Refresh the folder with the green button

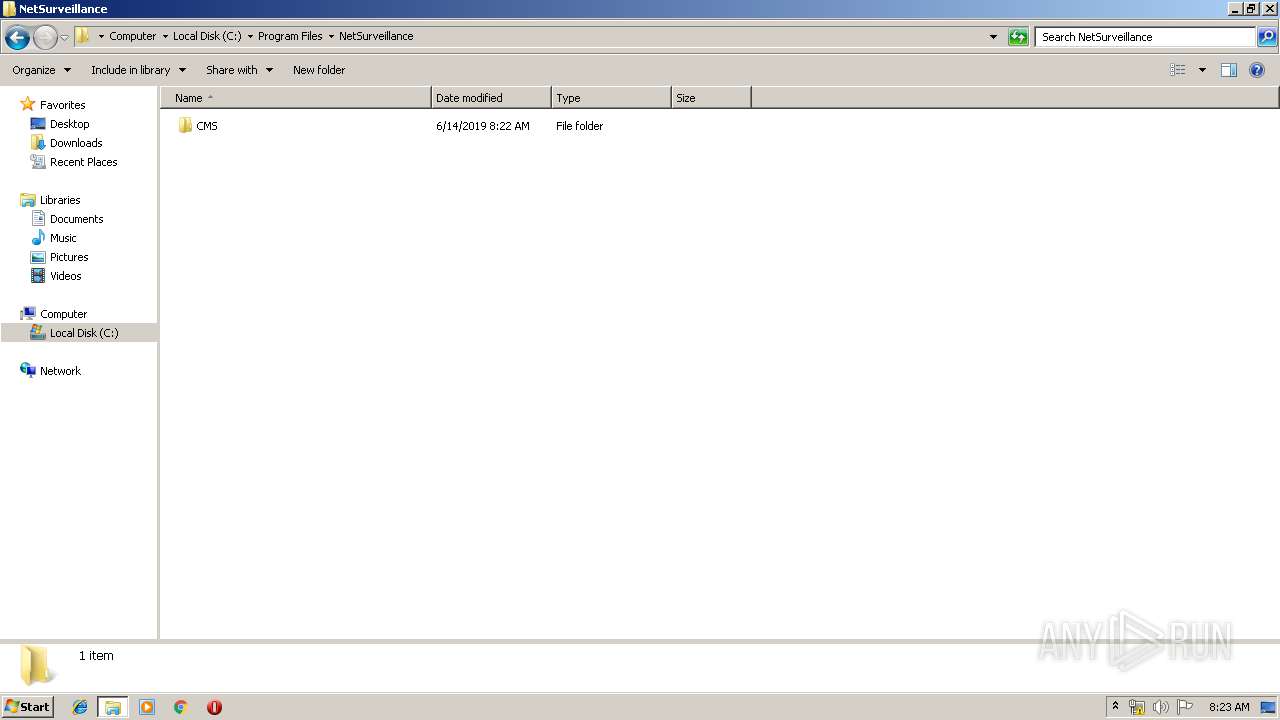click(x=1018, y=37)
